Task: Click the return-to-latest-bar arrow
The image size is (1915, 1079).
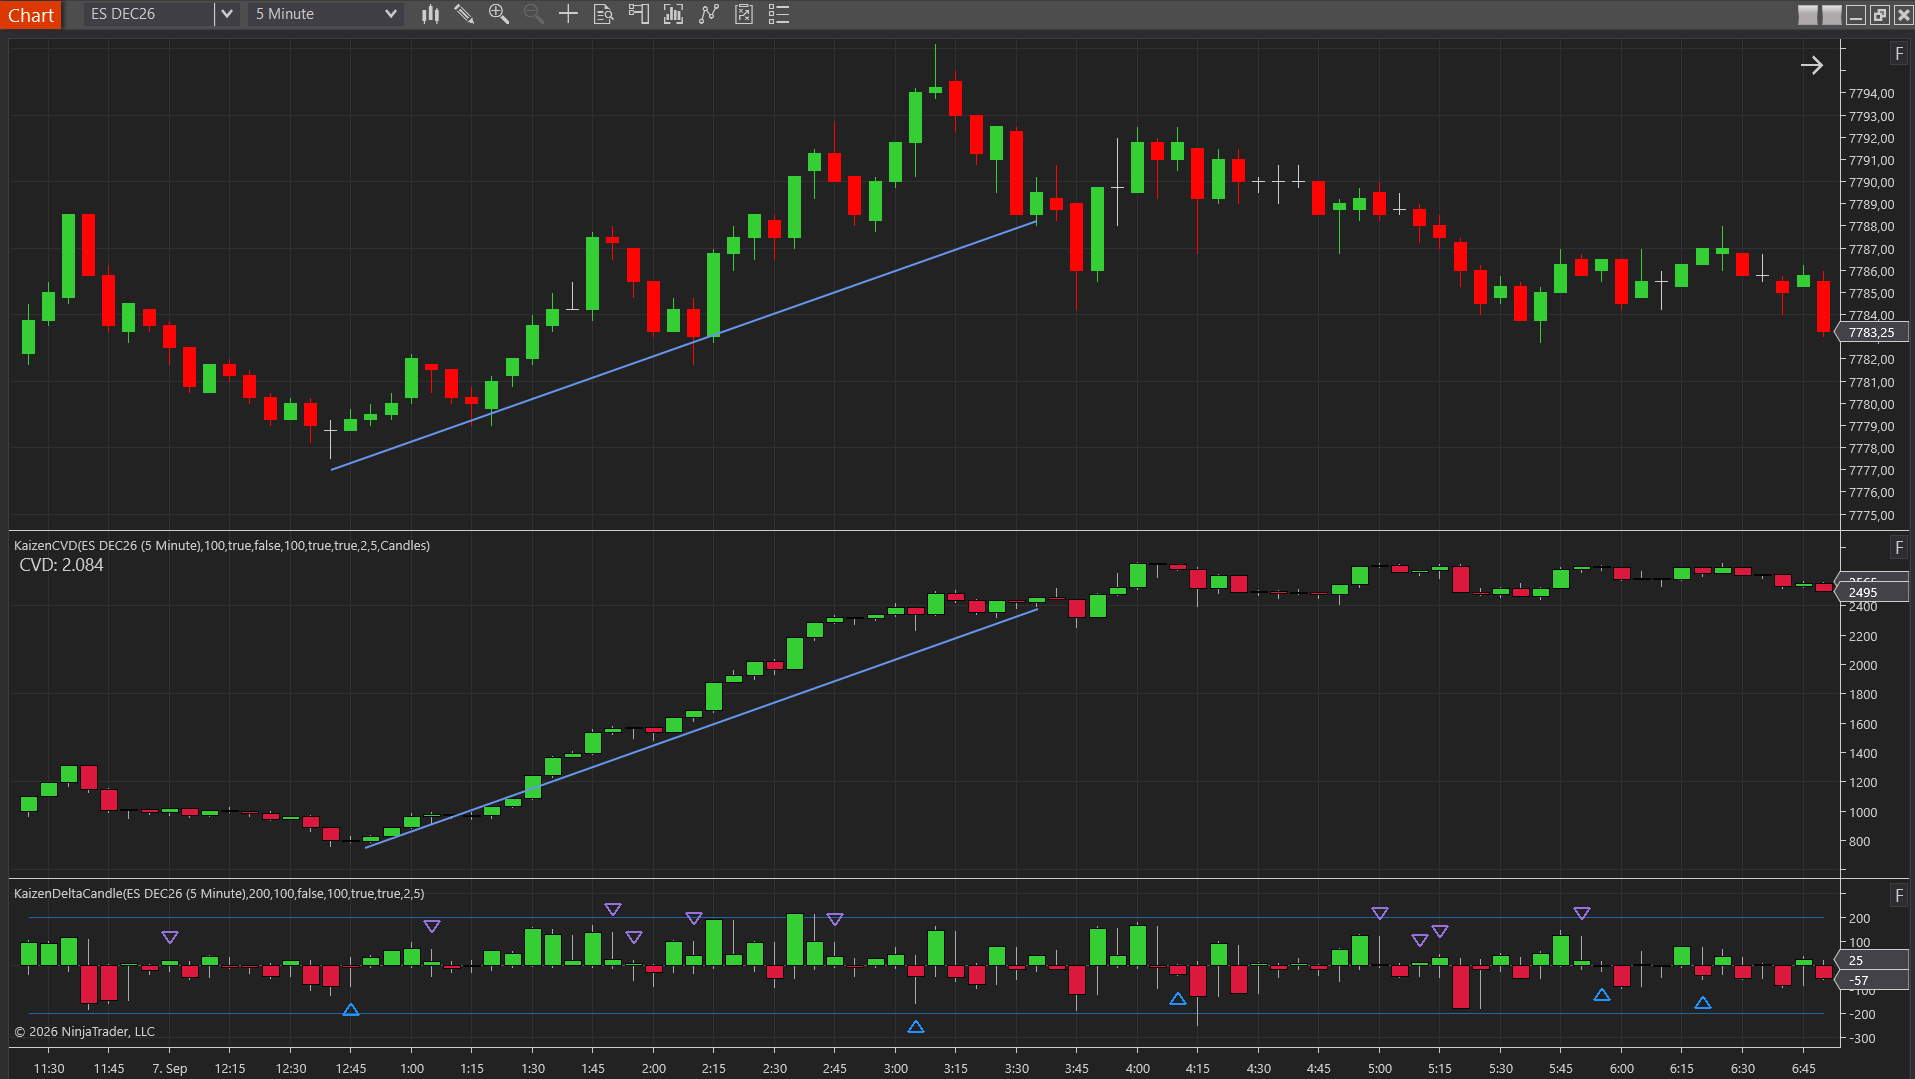Action: (1812, 65)
